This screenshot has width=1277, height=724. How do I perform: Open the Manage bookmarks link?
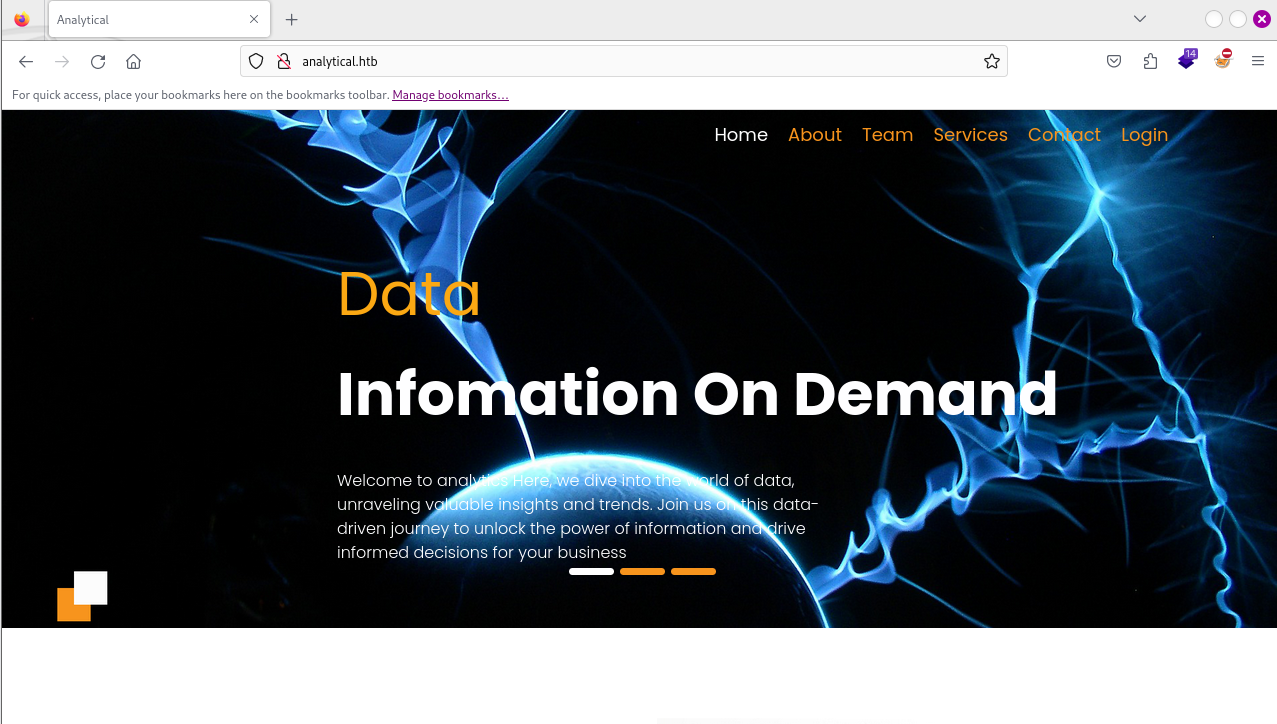point(450,95)
